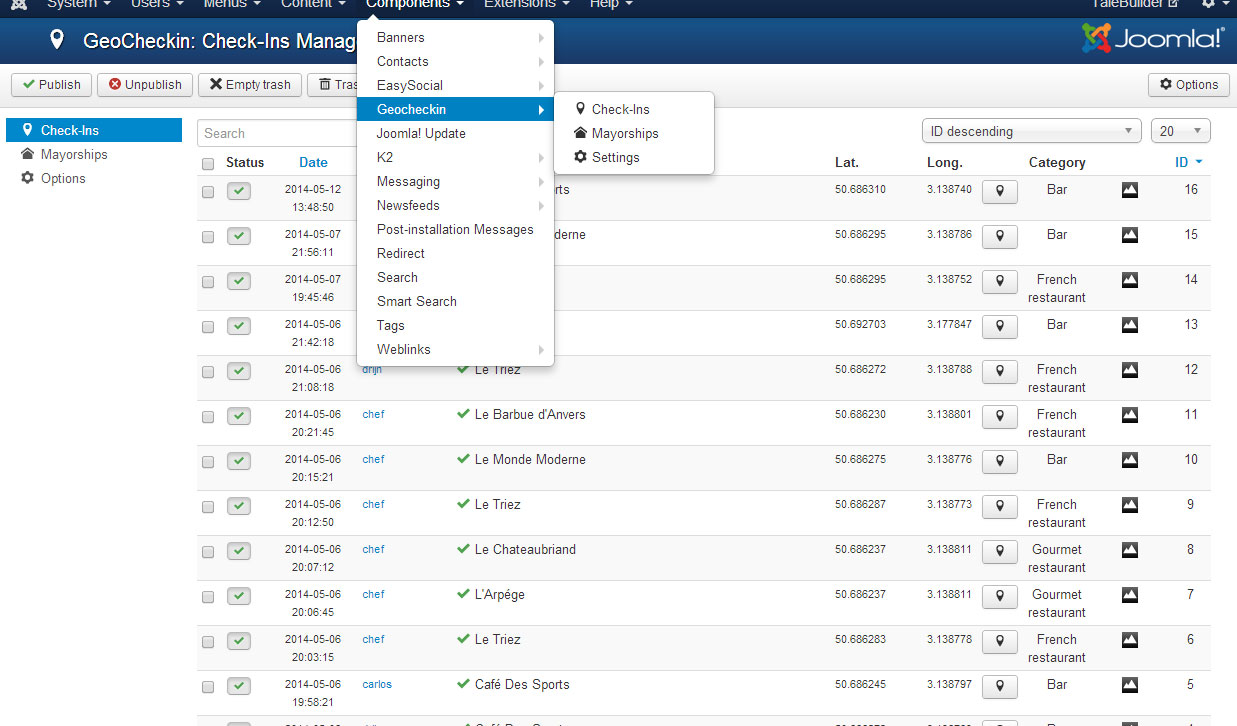Viewport: 1237px width, 726px height.
Task: Show map location for row ID 10
Action: [999, 461]
